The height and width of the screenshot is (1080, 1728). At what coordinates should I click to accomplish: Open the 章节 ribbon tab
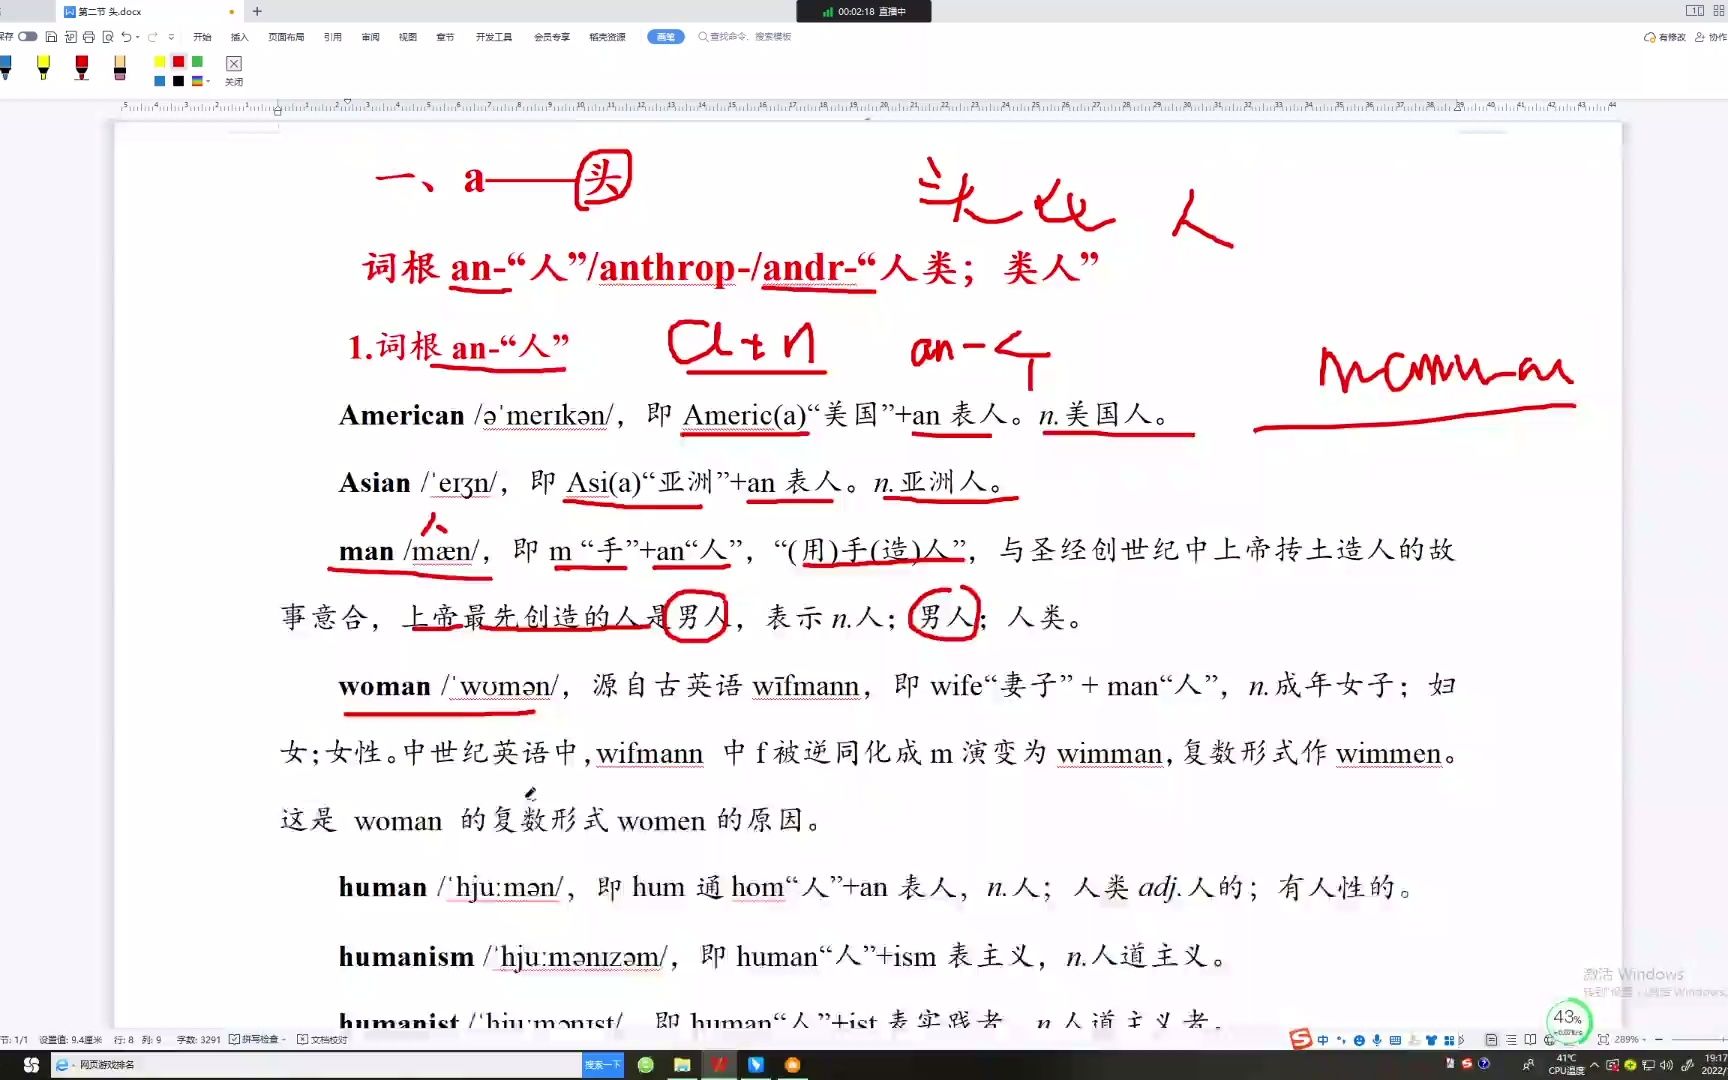445,37
